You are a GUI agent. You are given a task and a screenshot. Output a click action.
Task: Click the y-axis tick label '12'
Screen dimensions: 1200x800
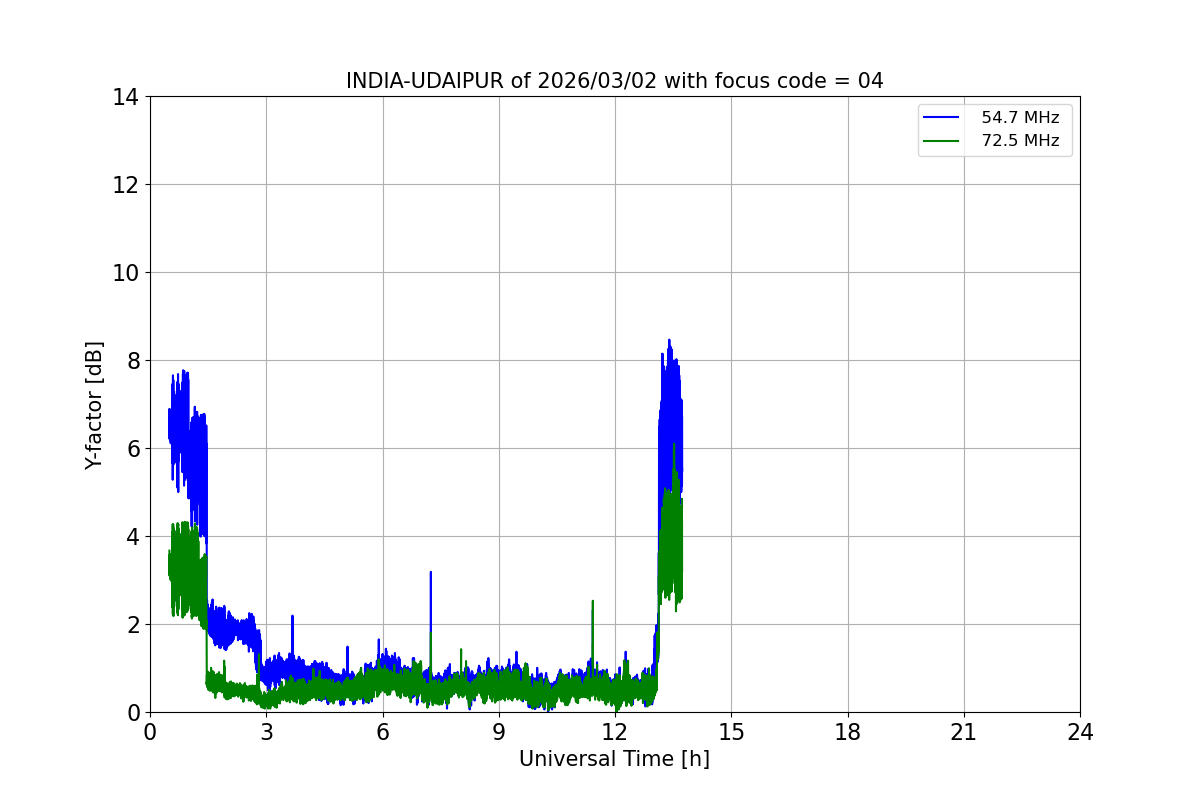tap(126, 185)
